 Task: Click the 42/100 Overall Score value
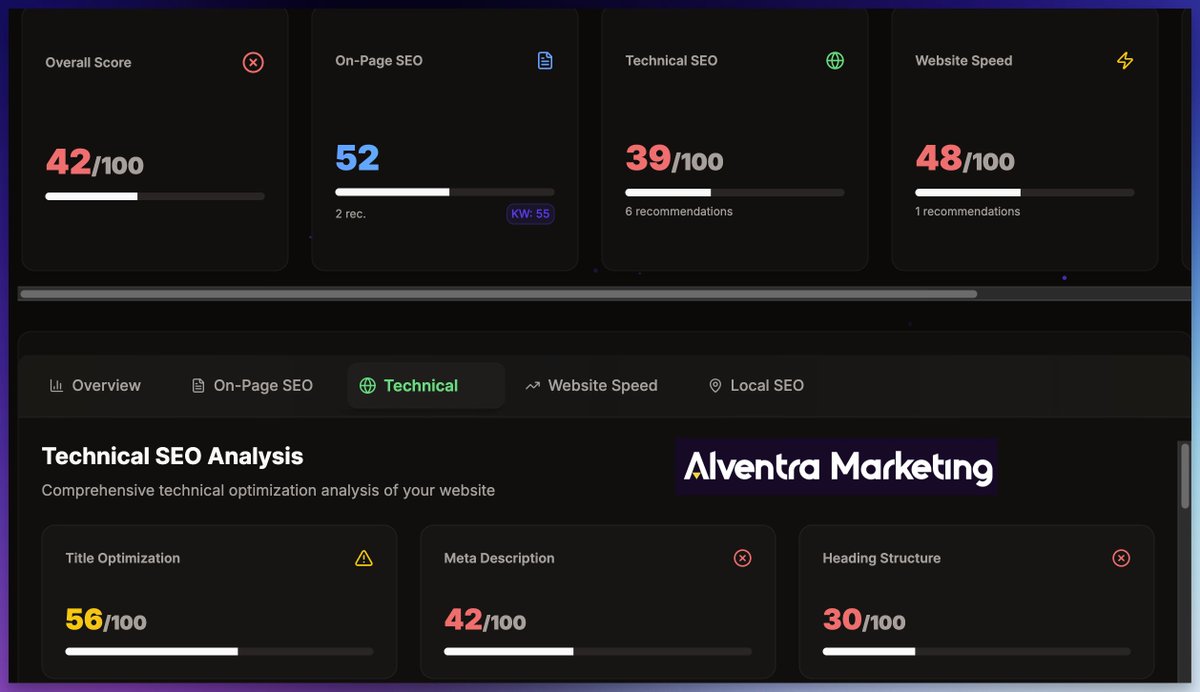pyautogui.click(x=95, y=162)
